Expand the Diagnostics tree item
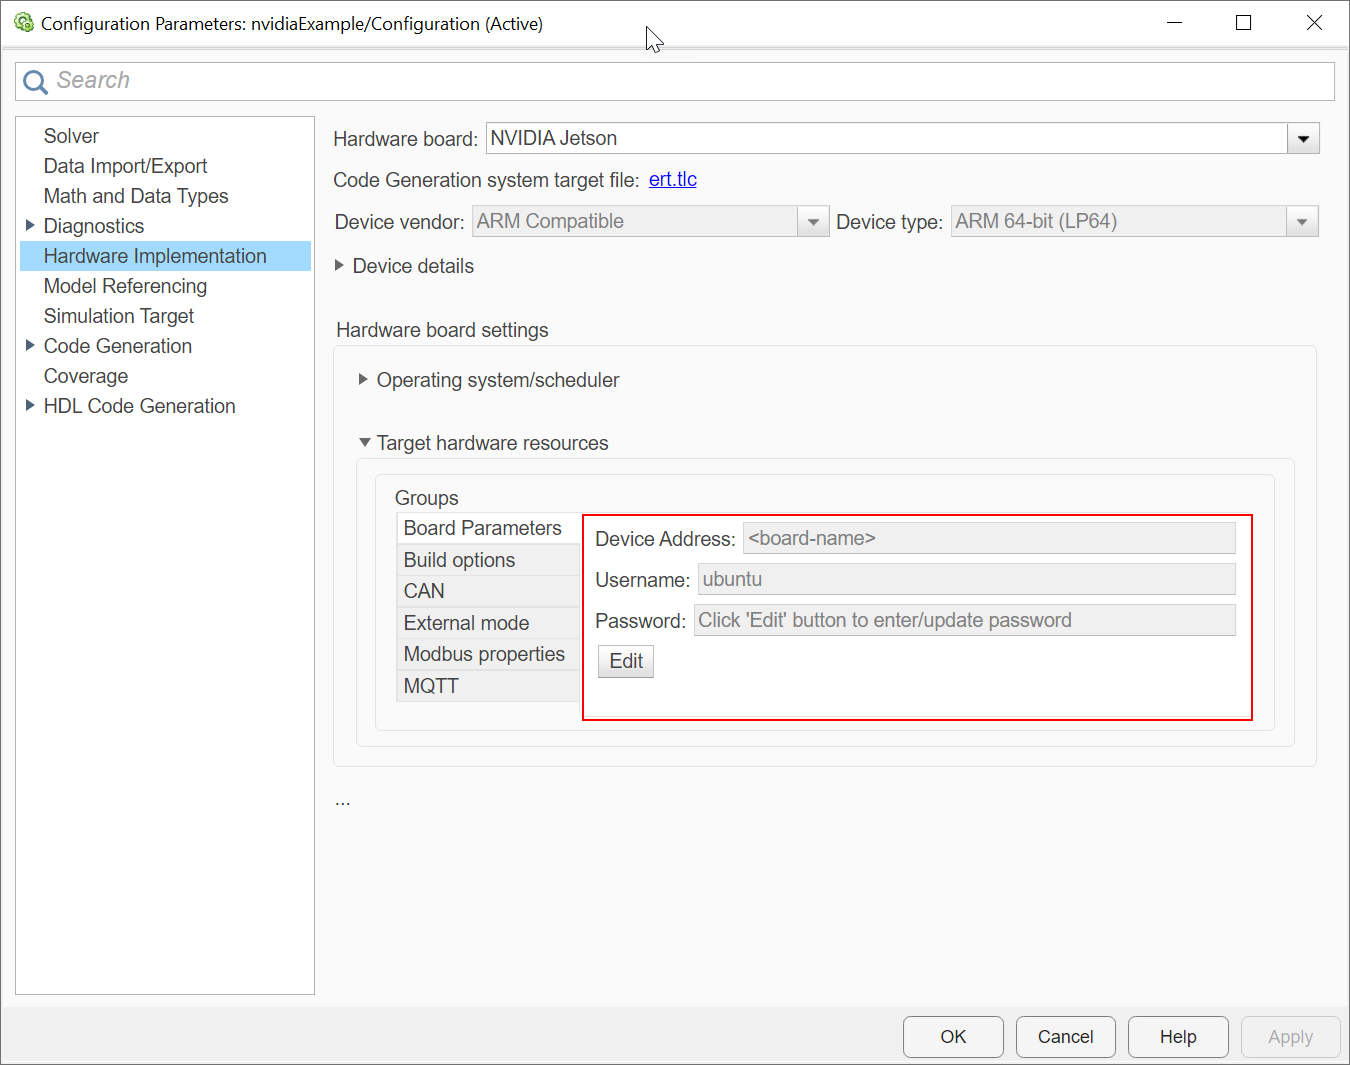The width and height of the screenshot is (1350, 1065). [x=29, y=226]
